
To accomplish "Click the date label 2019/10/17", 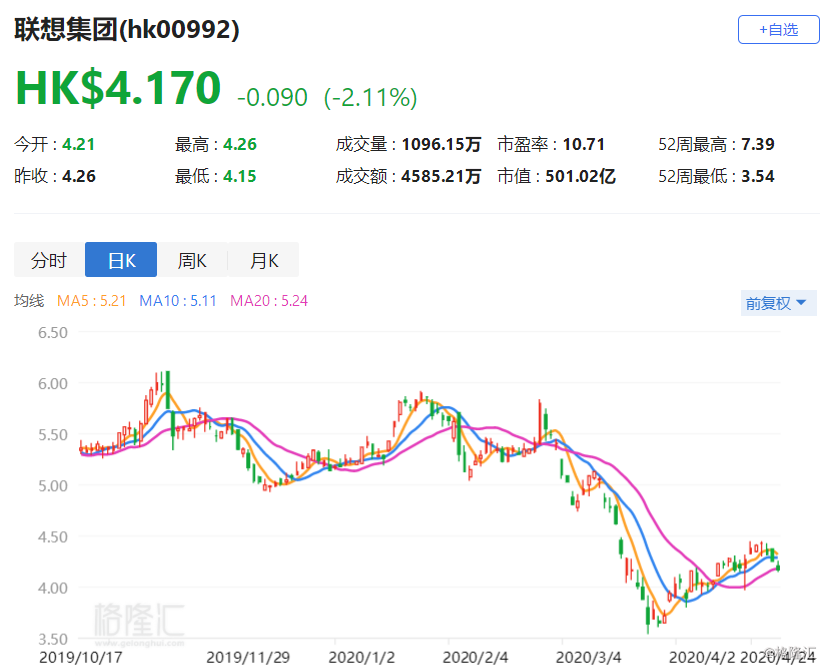I will (x=79, y=658).
